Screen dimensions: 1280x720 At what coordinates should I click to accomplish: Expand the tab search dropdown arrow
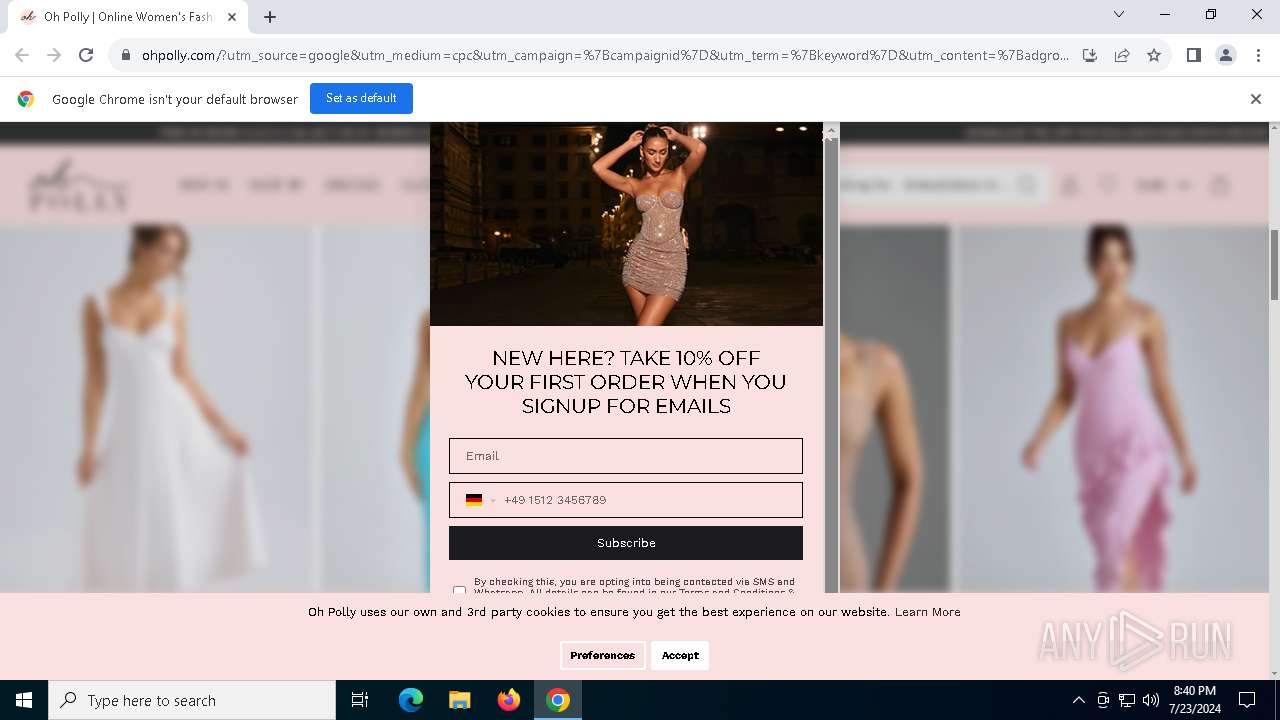click(x=1119, y=14)
